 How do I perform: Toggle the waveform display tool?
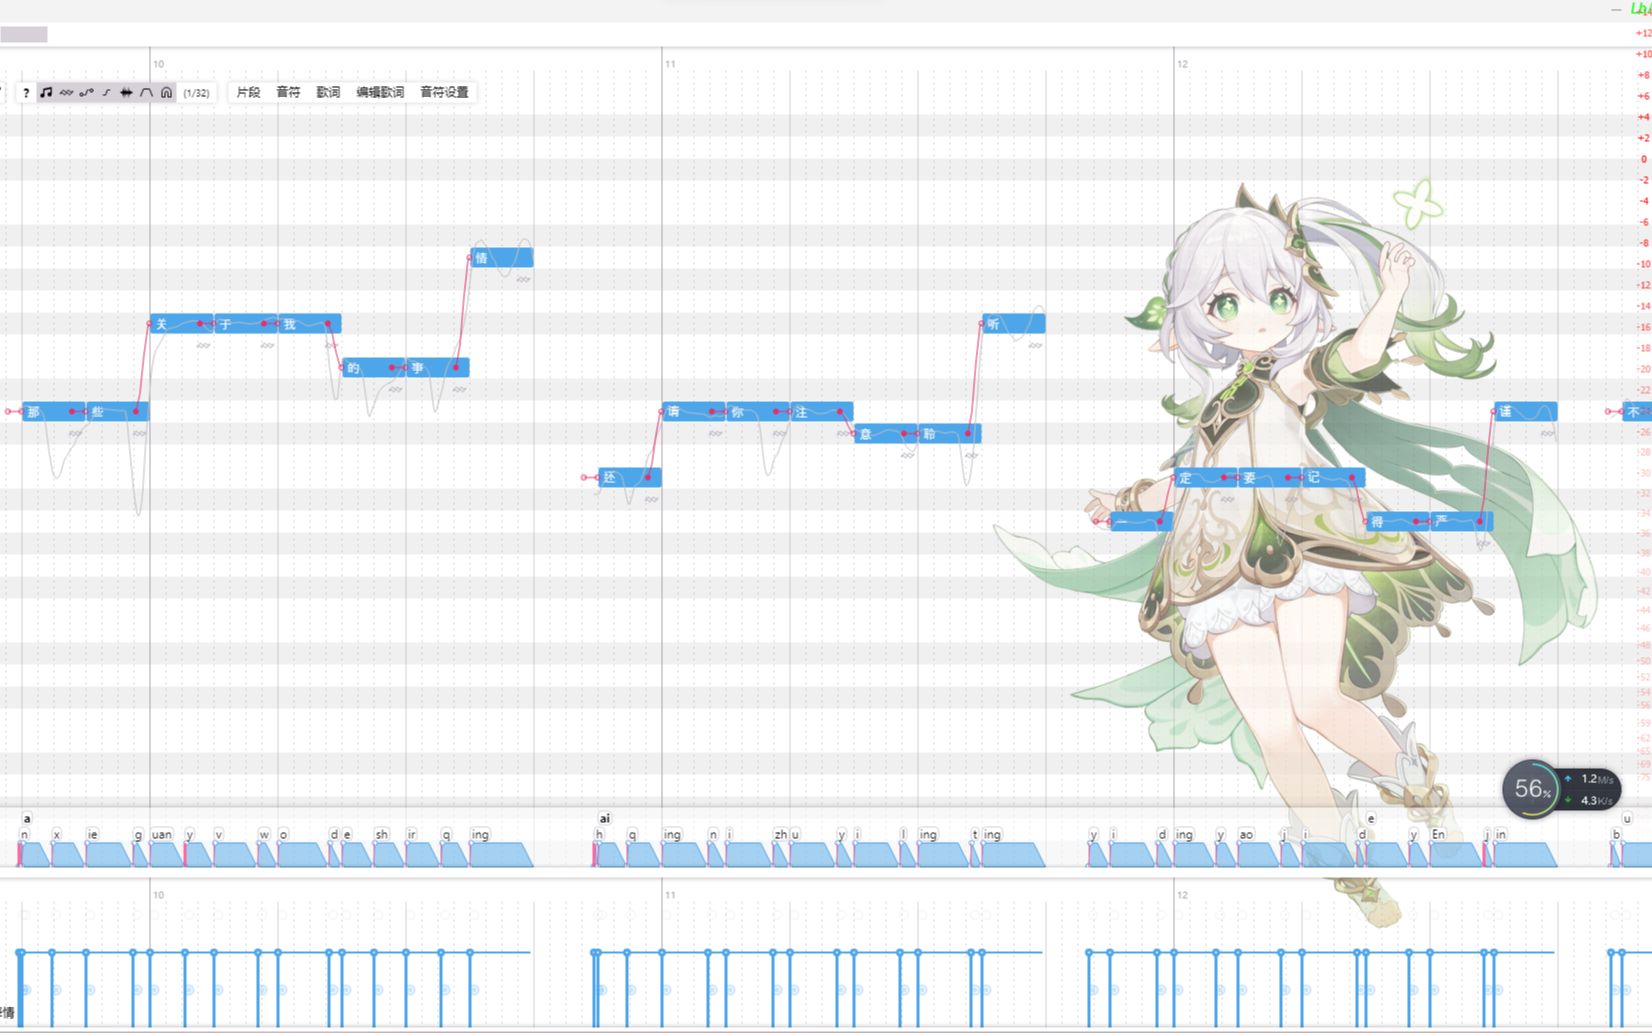pyautogui.click(x=126, y=93)
